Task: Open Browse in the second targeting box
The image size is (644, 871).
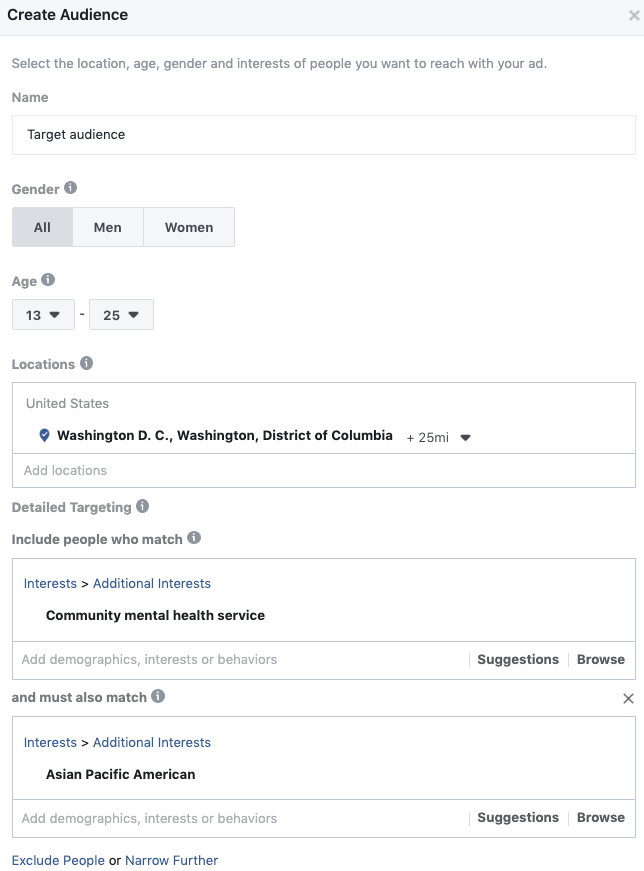Action: point(601,818)
